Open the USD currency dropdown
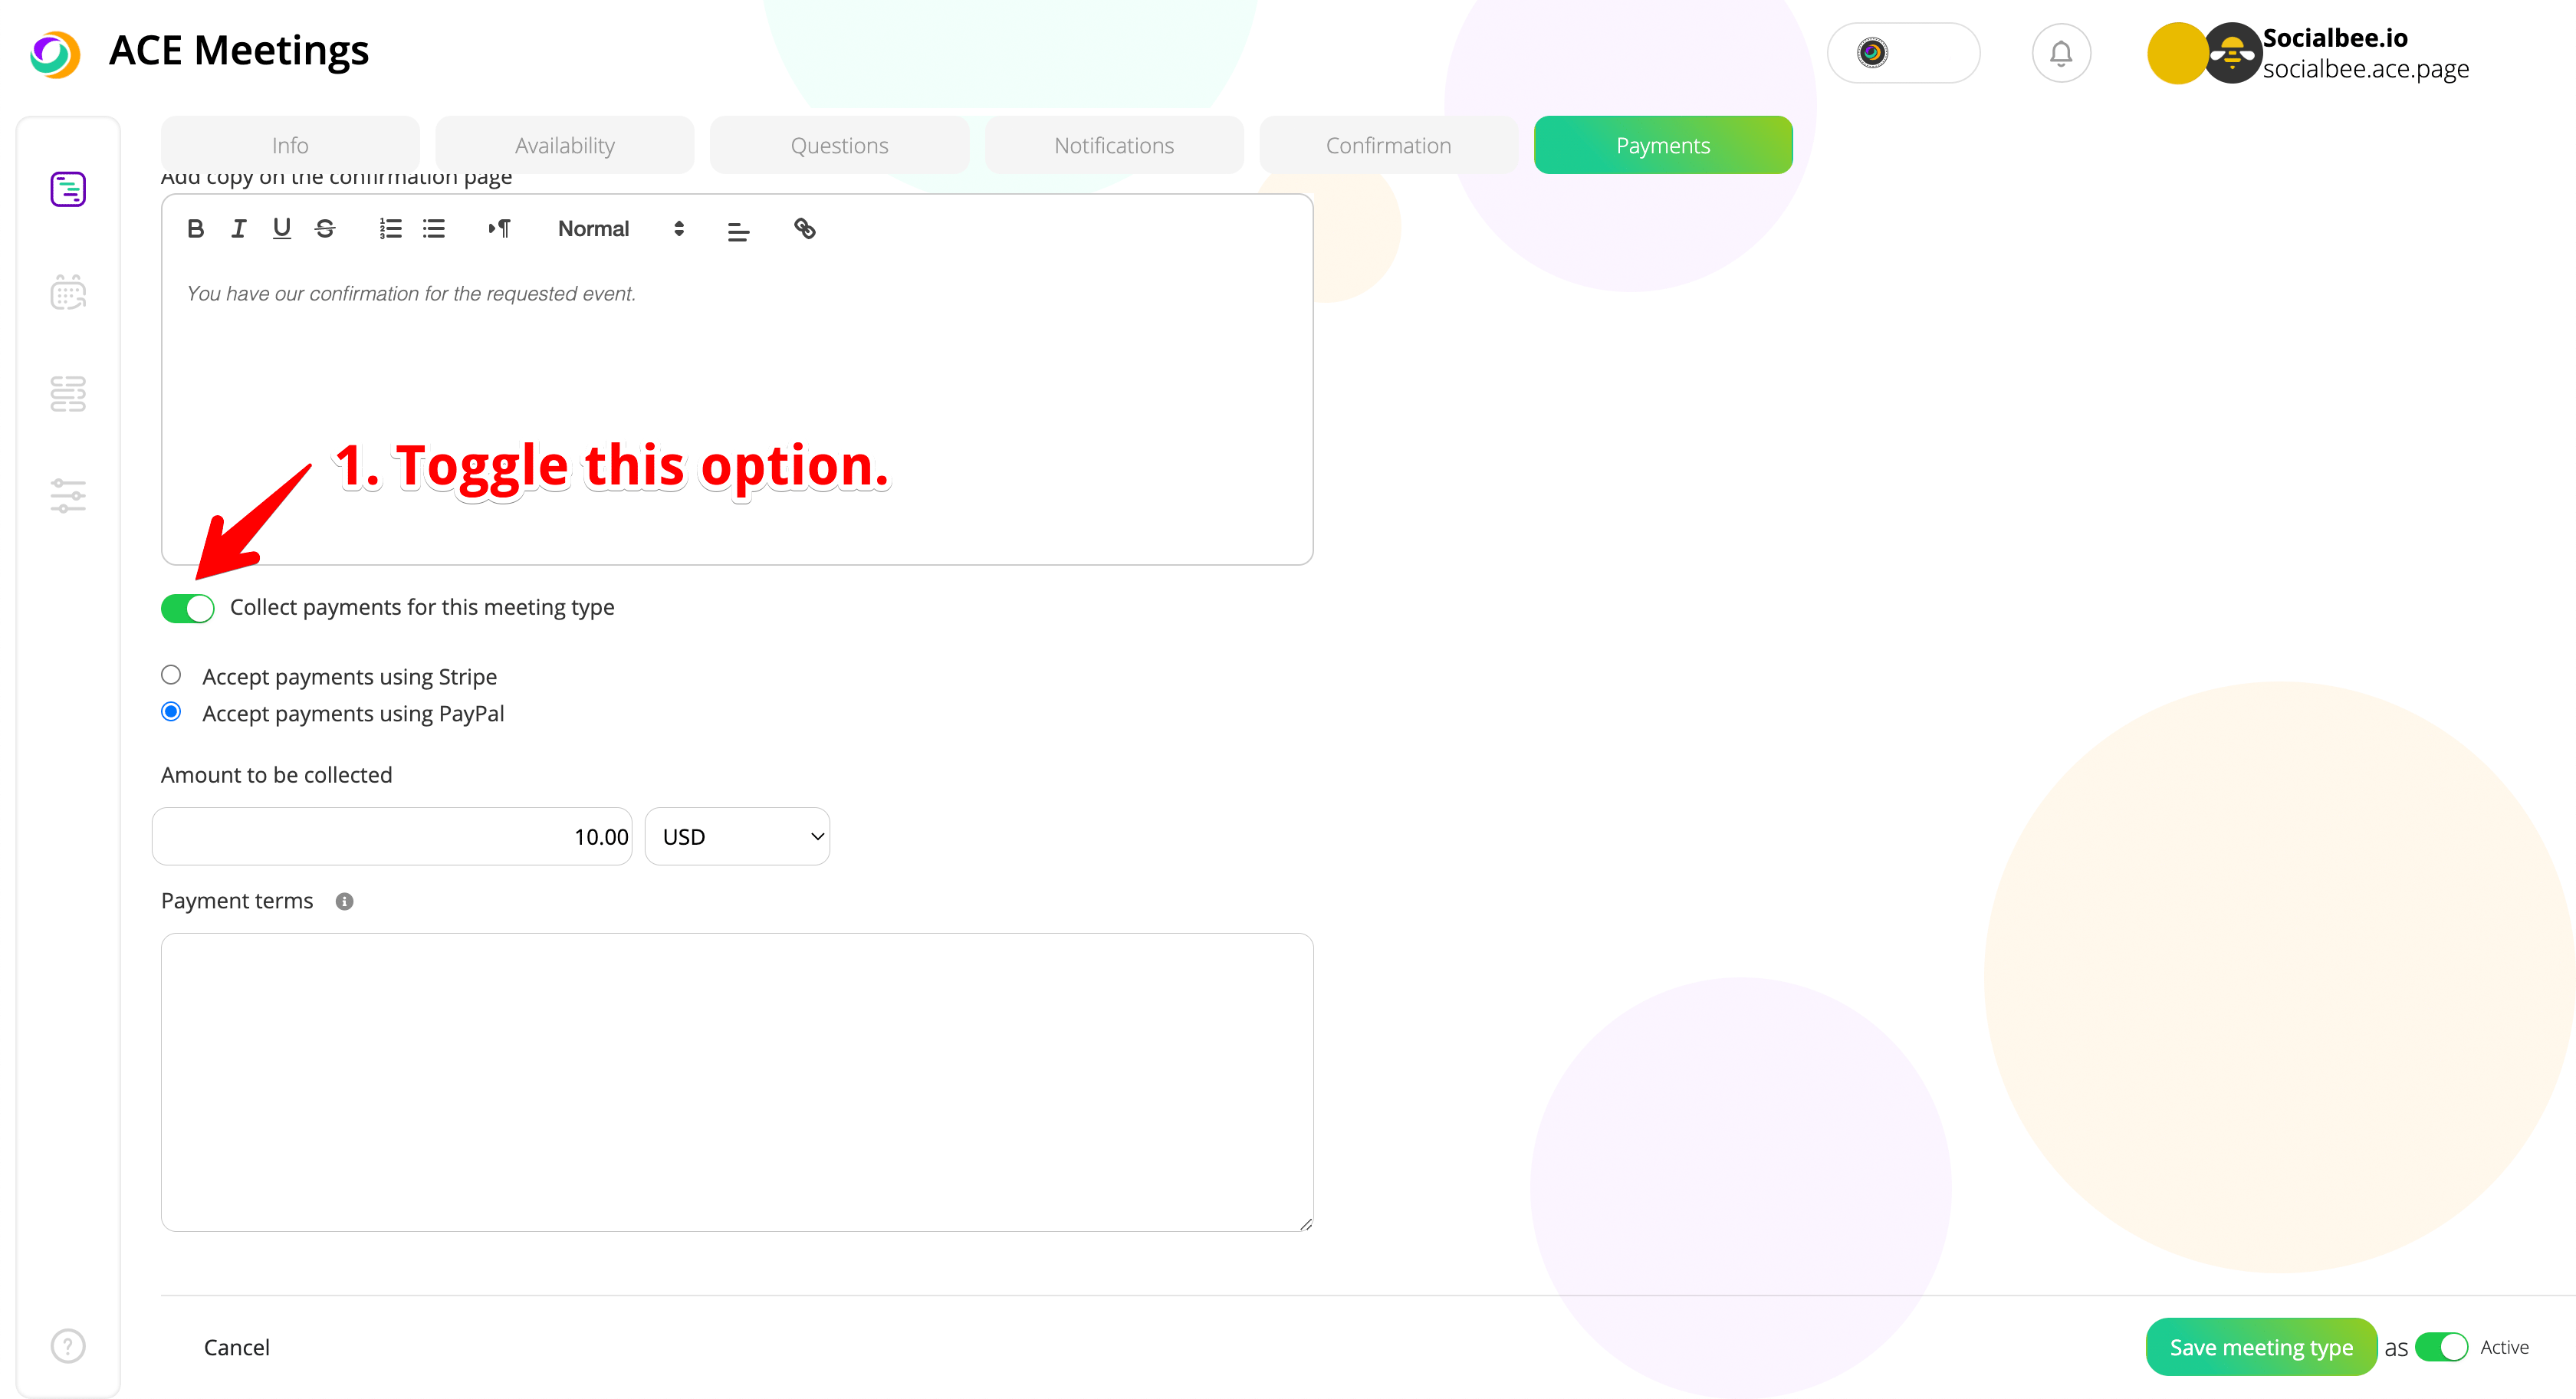The height and width of the screenshot is (1399, 2576). 737,837
